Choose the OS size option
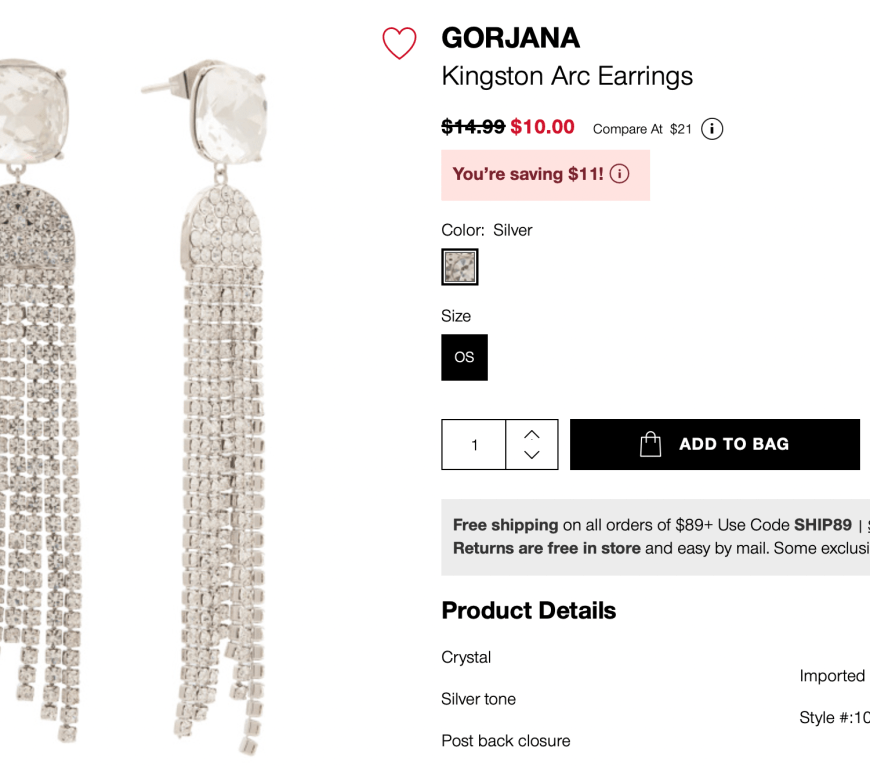The image size is (870, 773). [x=464, y=357]
